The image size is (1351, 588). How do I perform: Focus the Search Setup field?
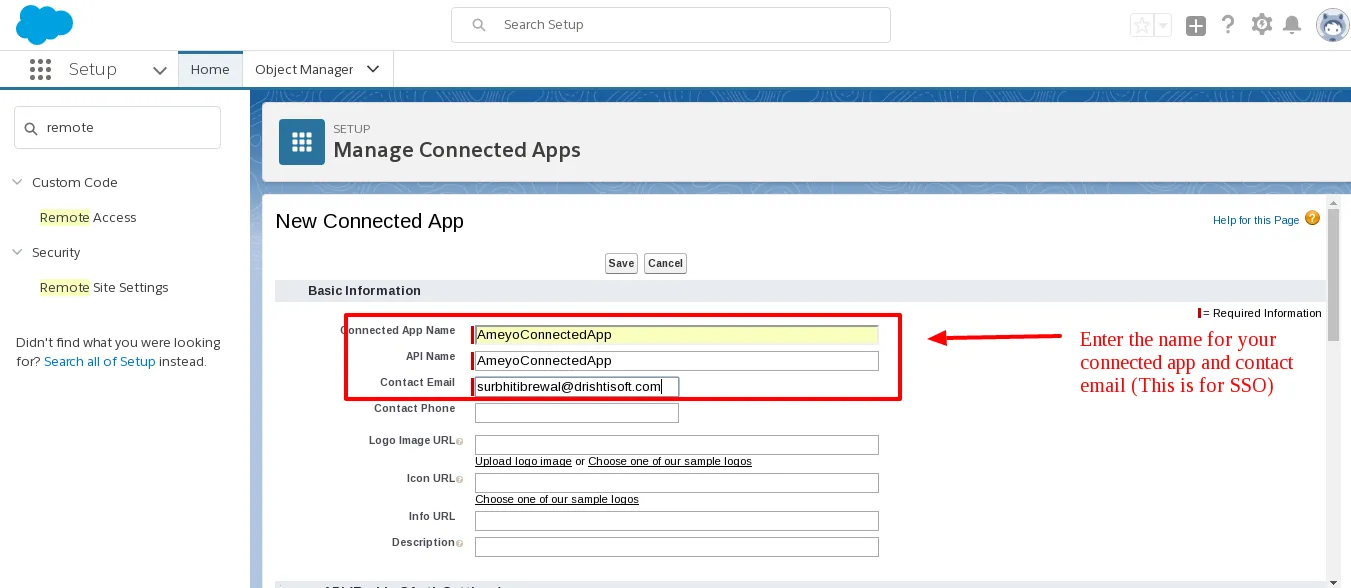671,25
